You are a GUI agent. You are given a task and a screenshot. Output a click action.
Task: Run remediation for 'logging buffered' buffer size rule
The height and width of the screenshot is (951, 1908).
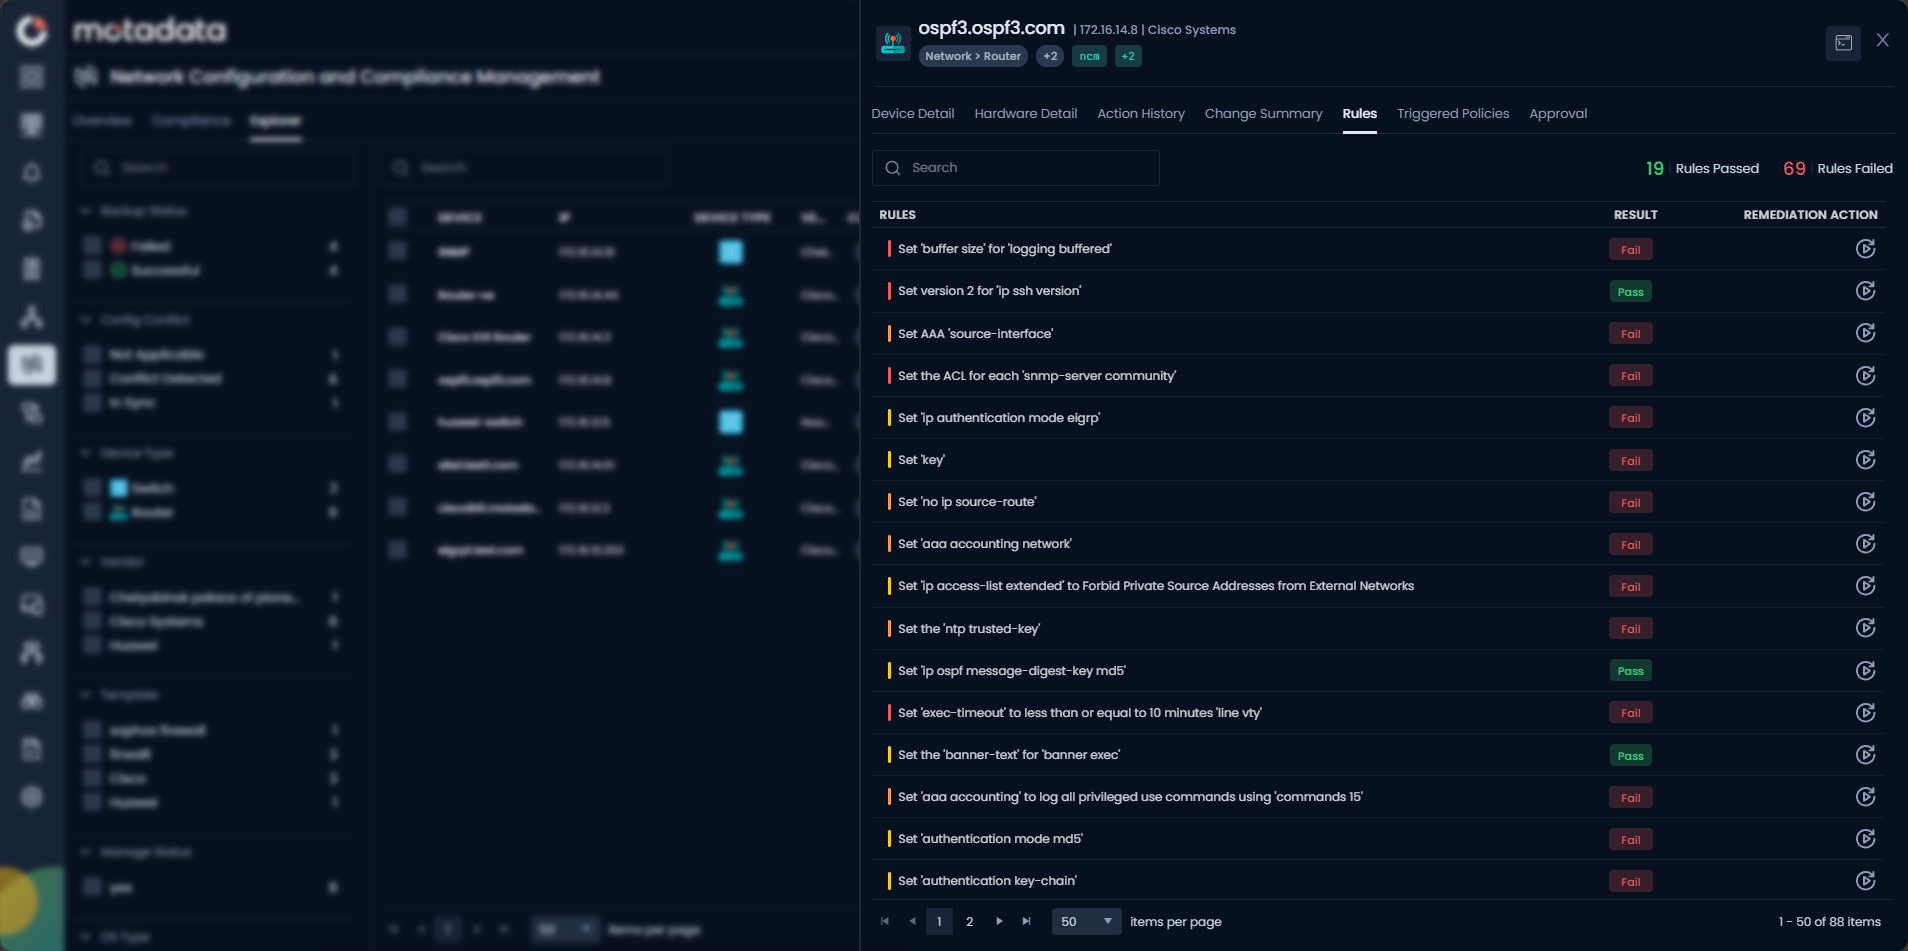pos(1865,249)
